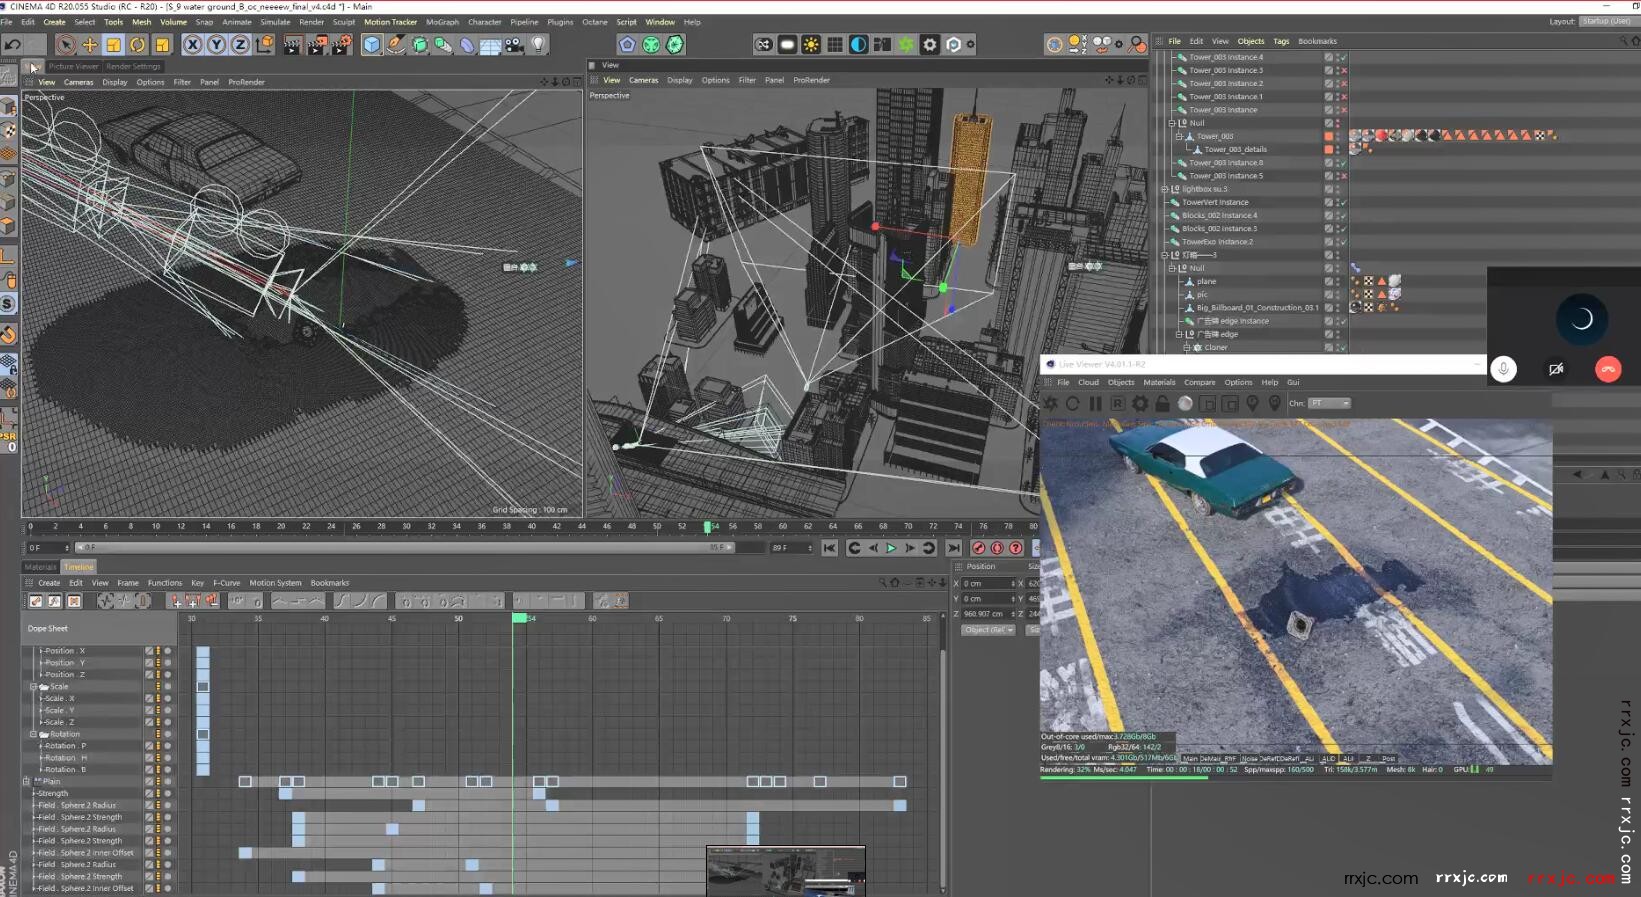Expand the Plain track group
Image resolution: width=1641 pixels, height=897 pixels.
tap(27, 781)
